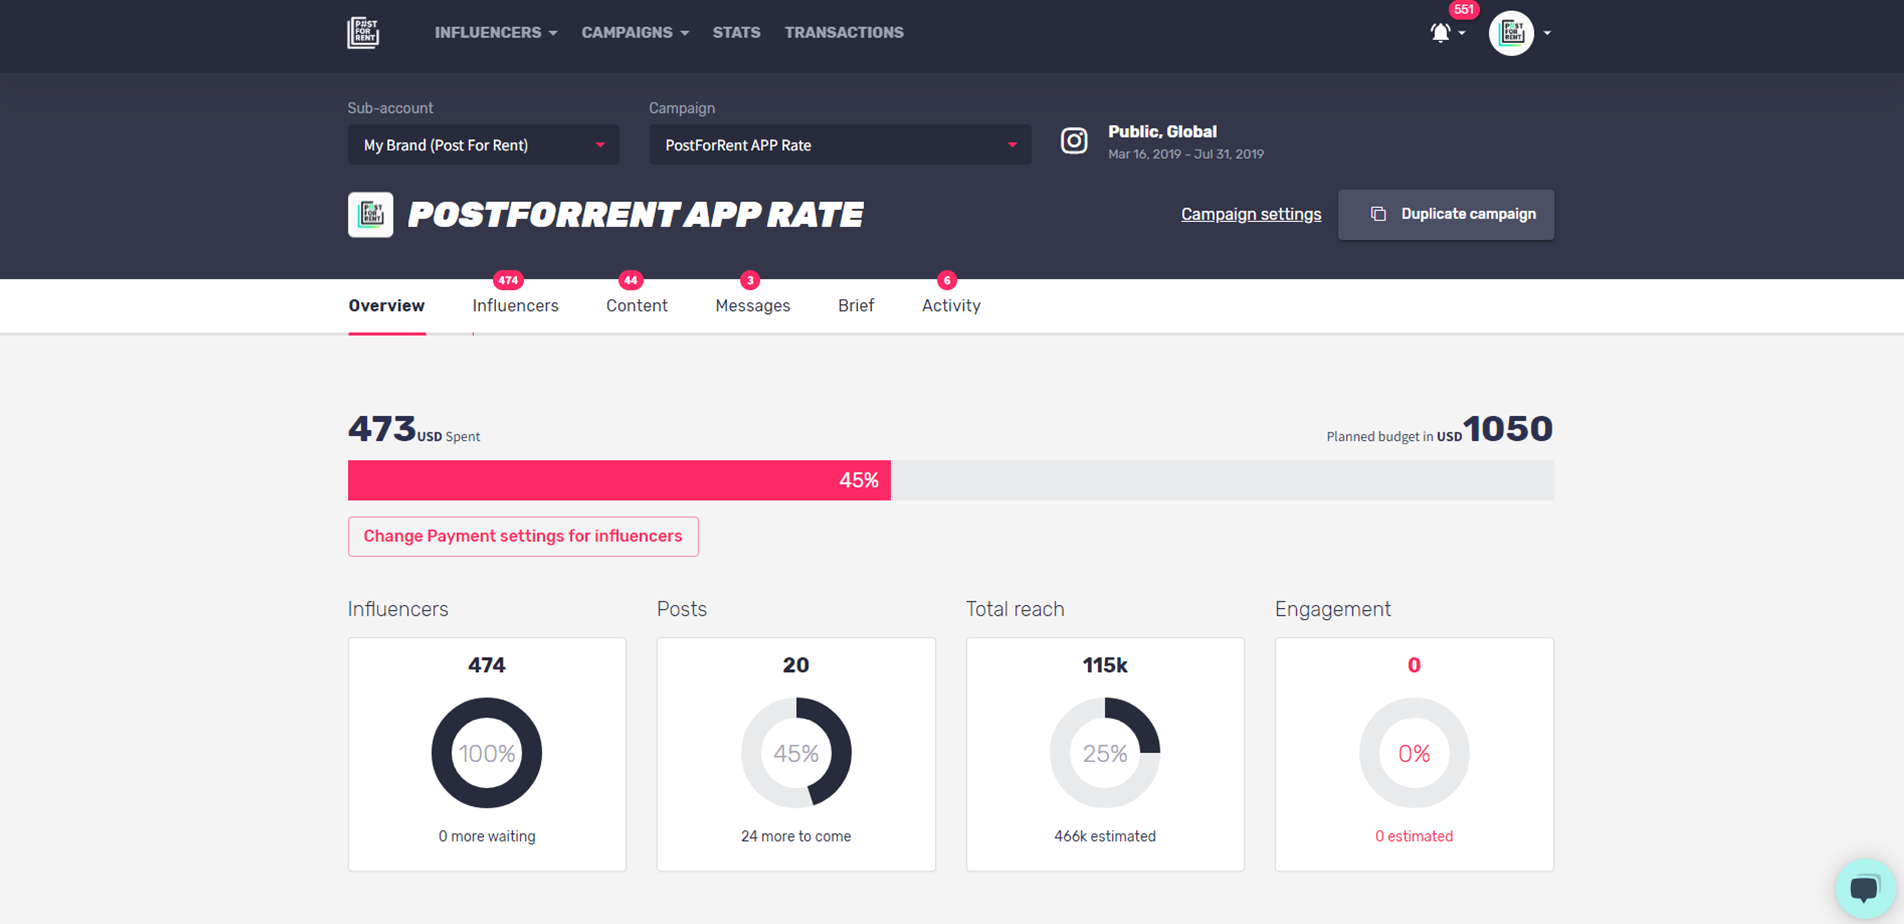The image size is (1904, 924).
Task: Click the Duplicate campaign button
Action: [1446, 214]
